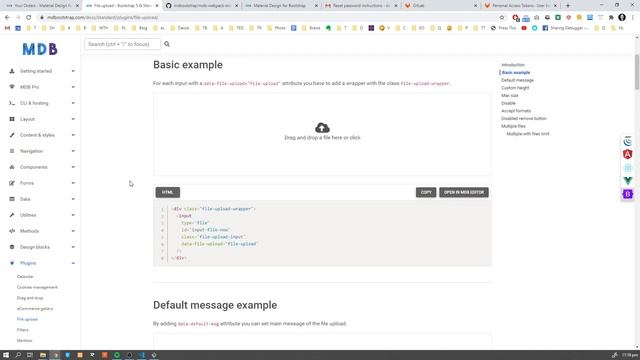Jump to Introduction in contents
This screenshot has height=360, width=640.
pos(513,65)
